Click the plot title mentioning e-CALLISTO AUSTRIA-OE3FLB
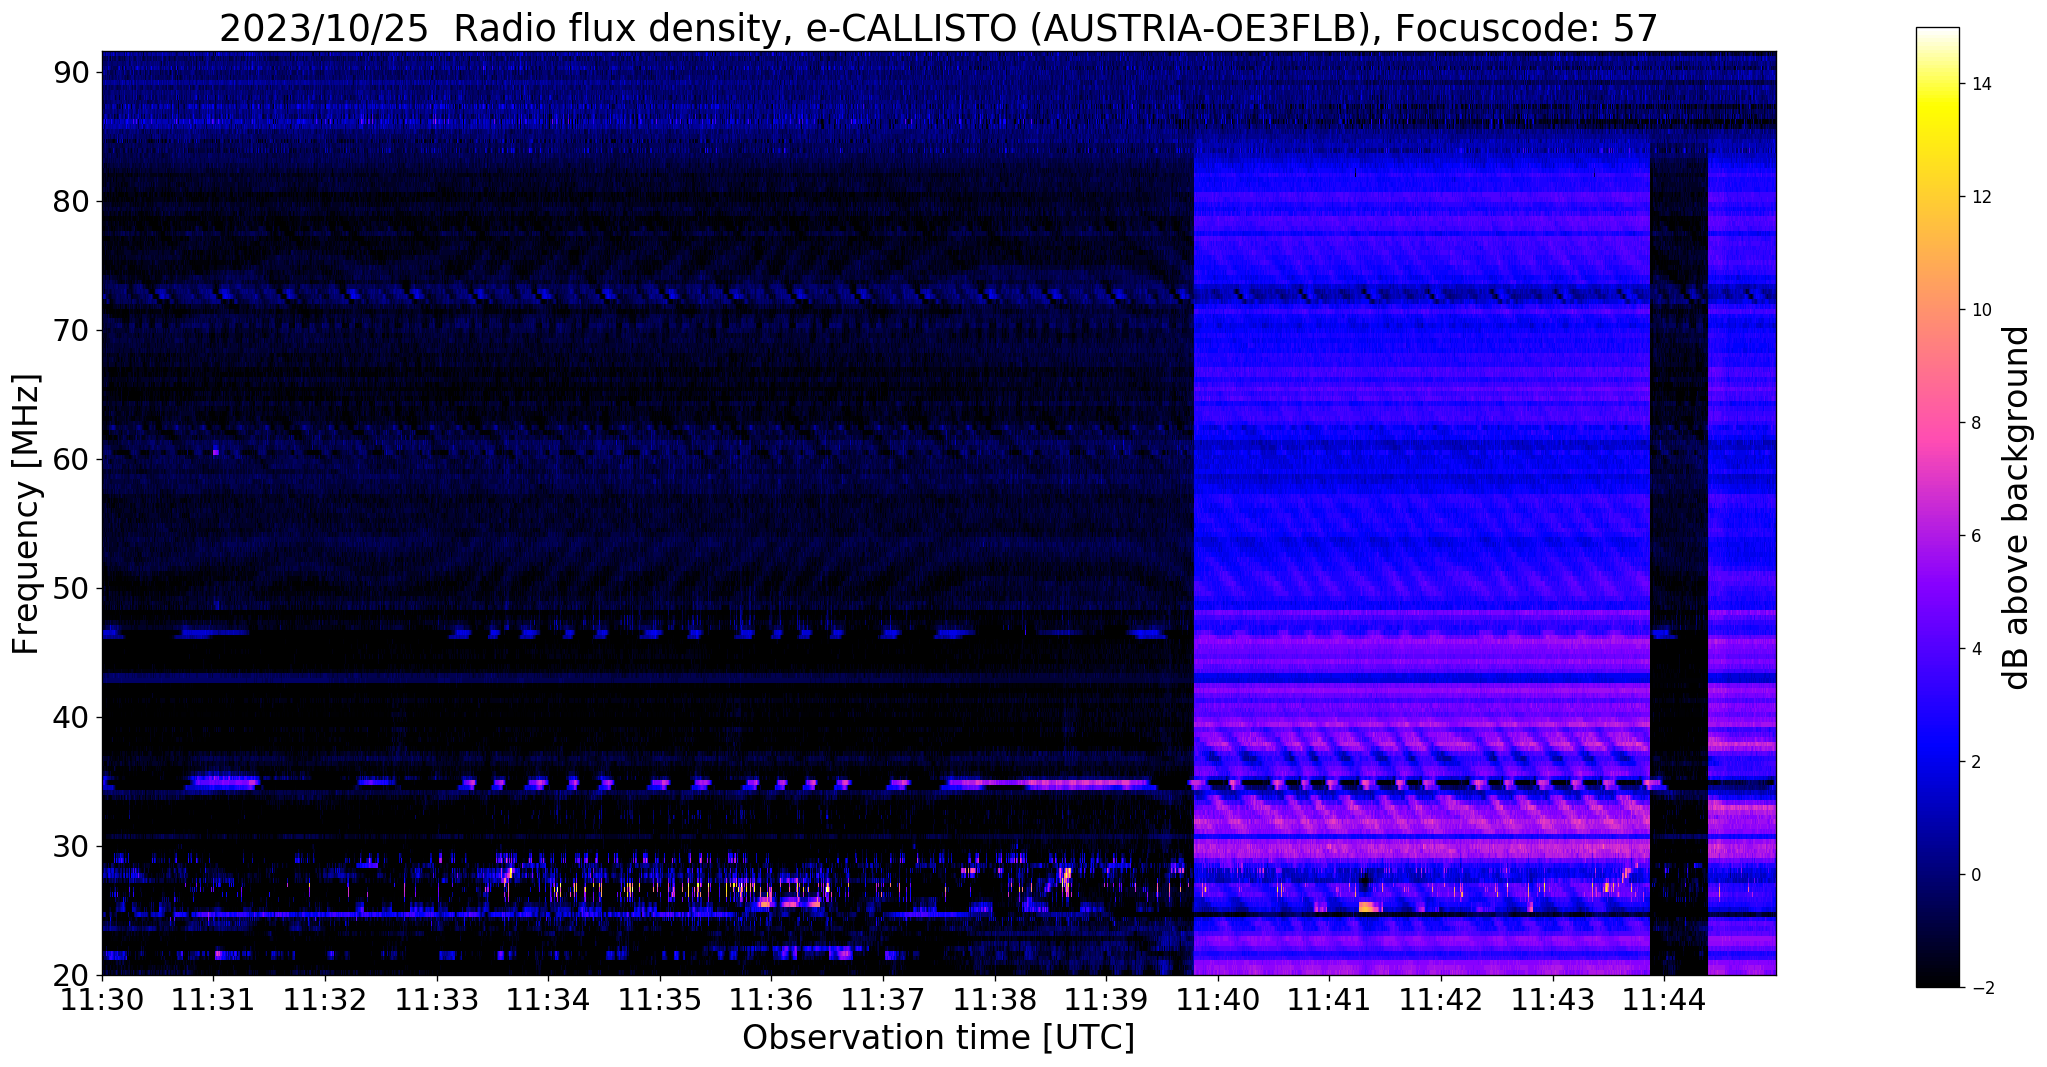The image size is (2047, 1067). pyautogui.click(x=939, y=27)
